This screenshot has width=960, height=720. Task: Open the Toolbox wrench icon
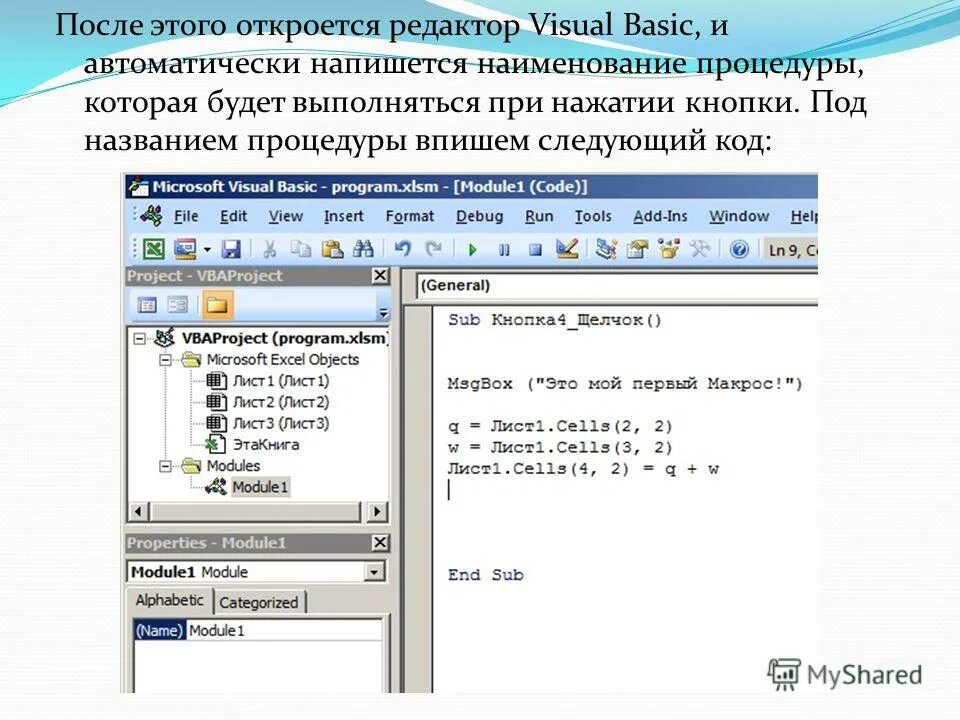700,249
